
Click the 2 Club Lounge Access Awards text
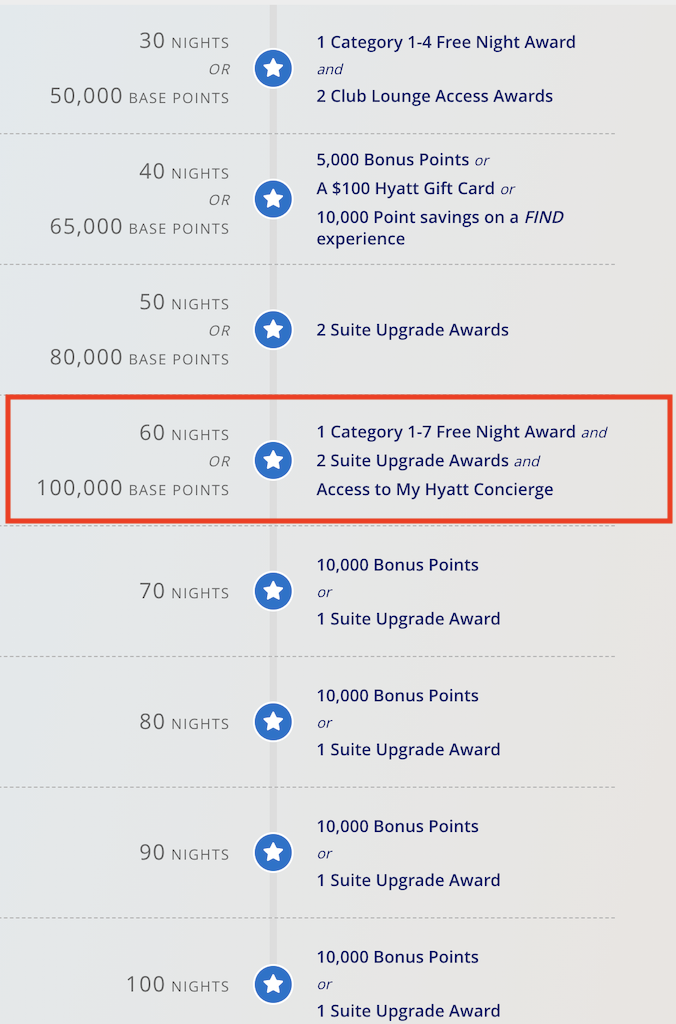coord(434,96)
